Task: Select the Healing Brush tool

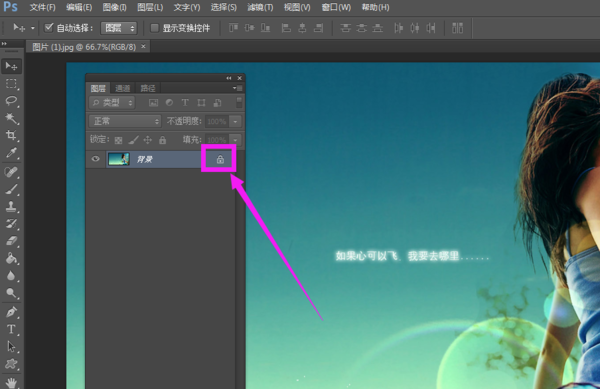Action: pyautogui.click(x=11, y=172)
